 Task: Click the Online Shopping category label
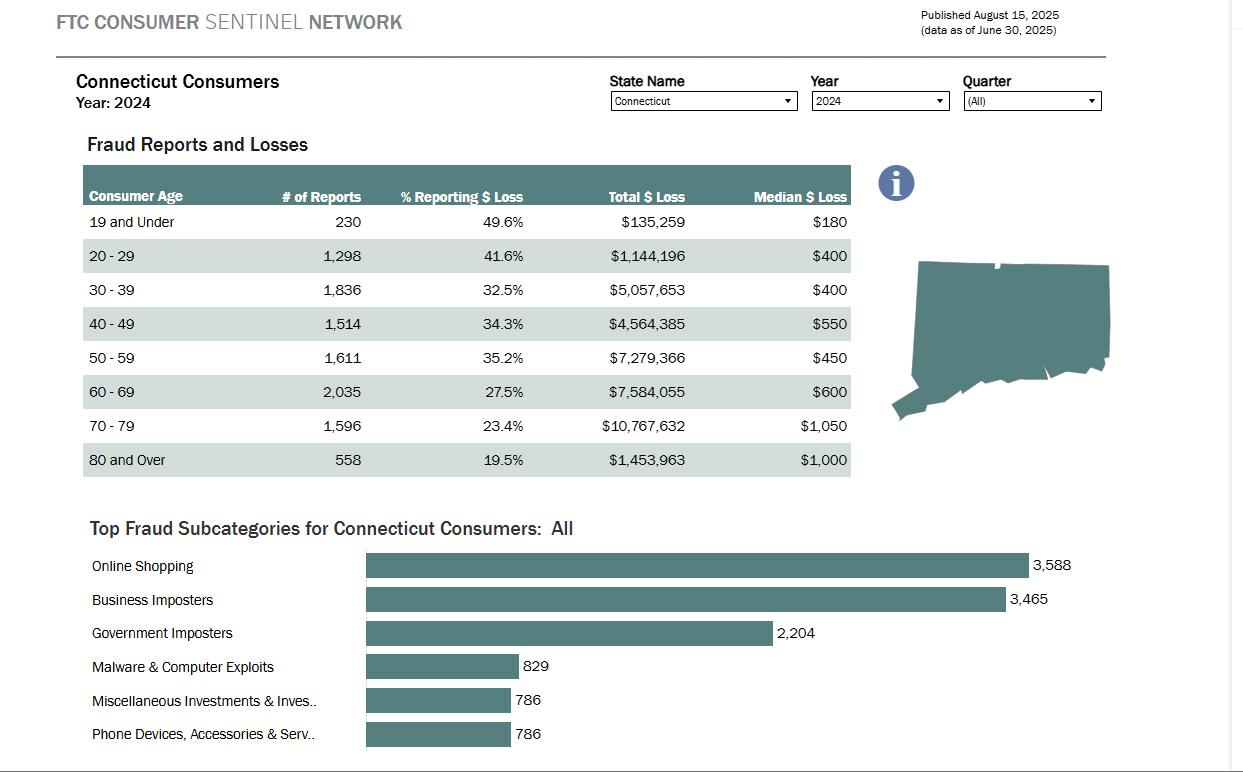pyautogui.click(x=143, y=566)
